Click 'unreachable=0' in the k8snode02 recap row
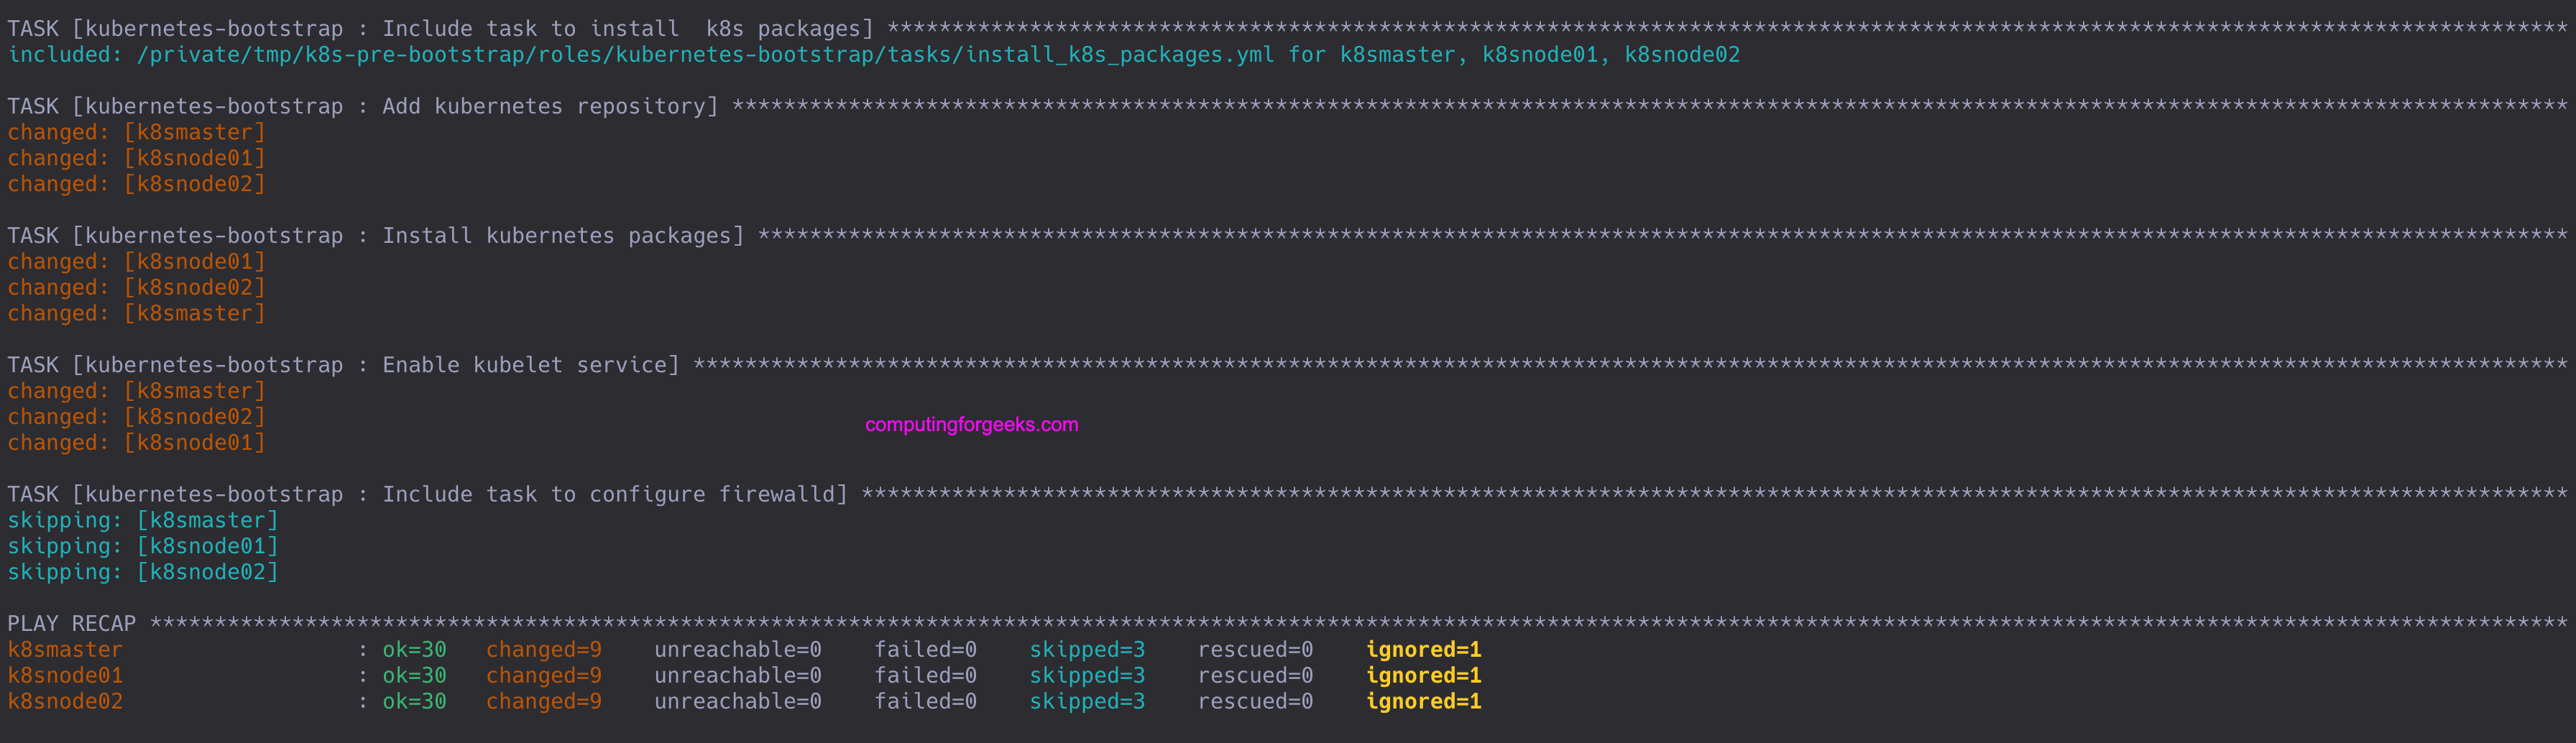This screenshot has width=2576, height=743. [x=738, y=702]
